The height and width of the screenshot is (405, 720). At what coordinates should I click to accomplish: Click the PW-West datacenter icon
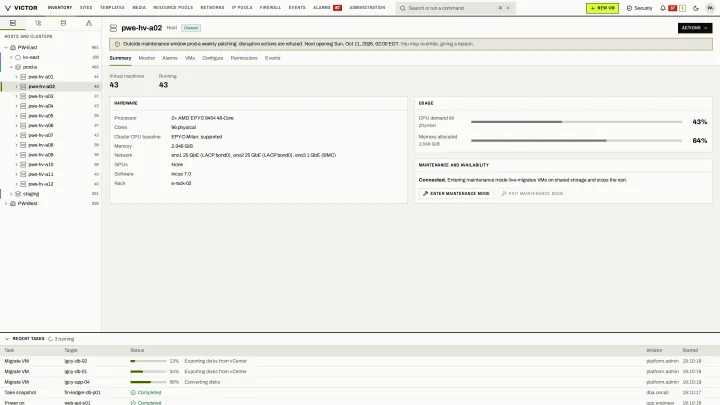[13, 203]
